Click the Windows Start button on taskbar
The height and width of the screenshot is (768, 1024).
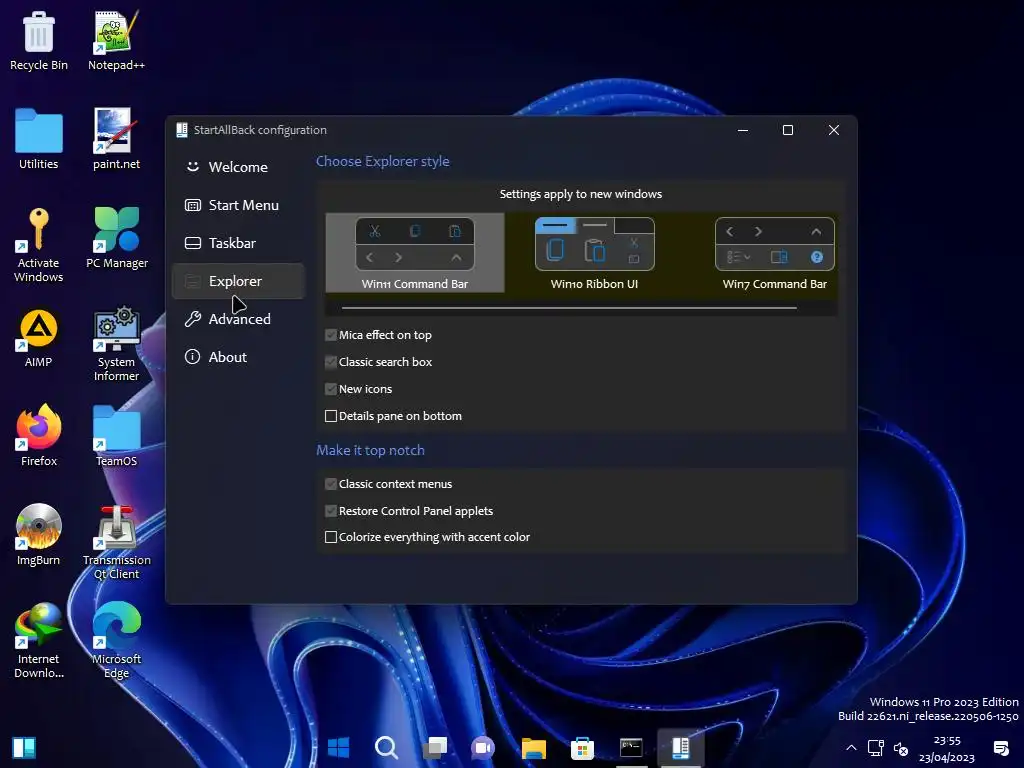[x=338, y=747]
